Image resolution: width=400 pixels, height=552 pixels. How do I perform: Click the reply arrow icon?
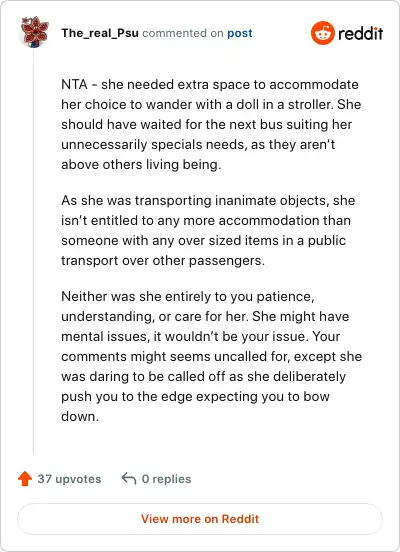click(x=129, y=479)
